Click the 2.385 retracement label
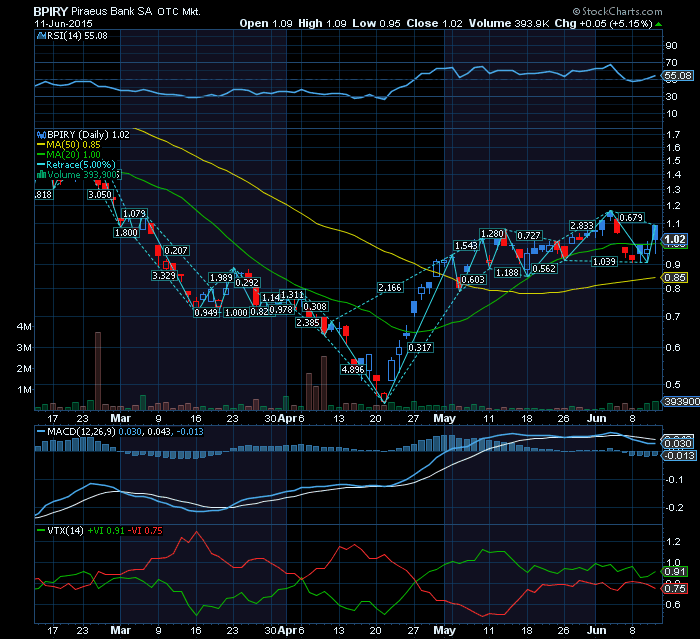 [308, 322]
